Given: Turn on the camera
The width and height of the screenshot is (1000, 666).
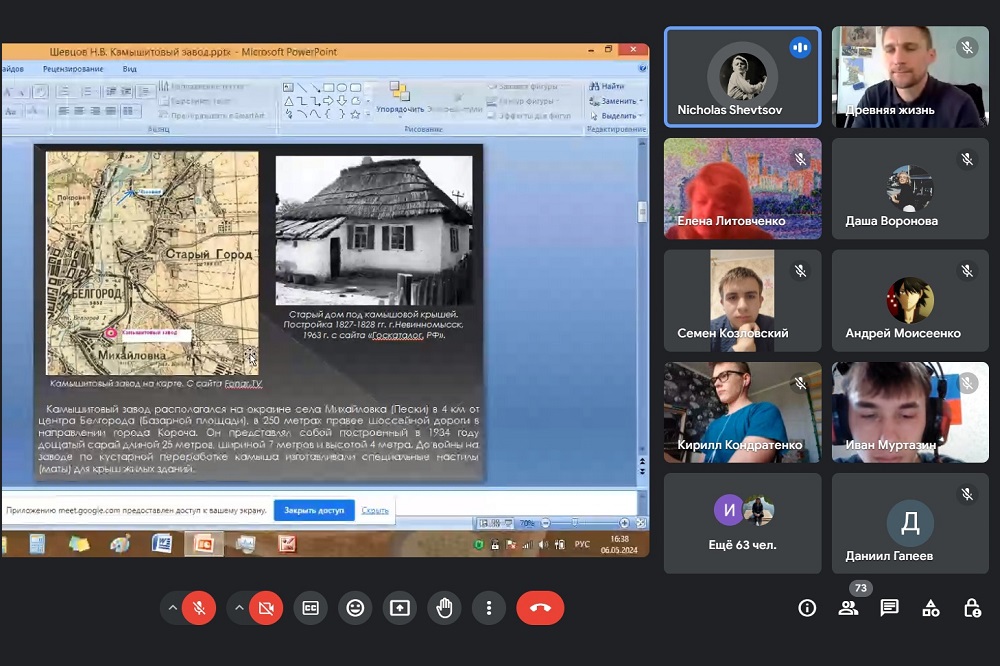Looking at the screenshot, I should [x=266, y=608].
